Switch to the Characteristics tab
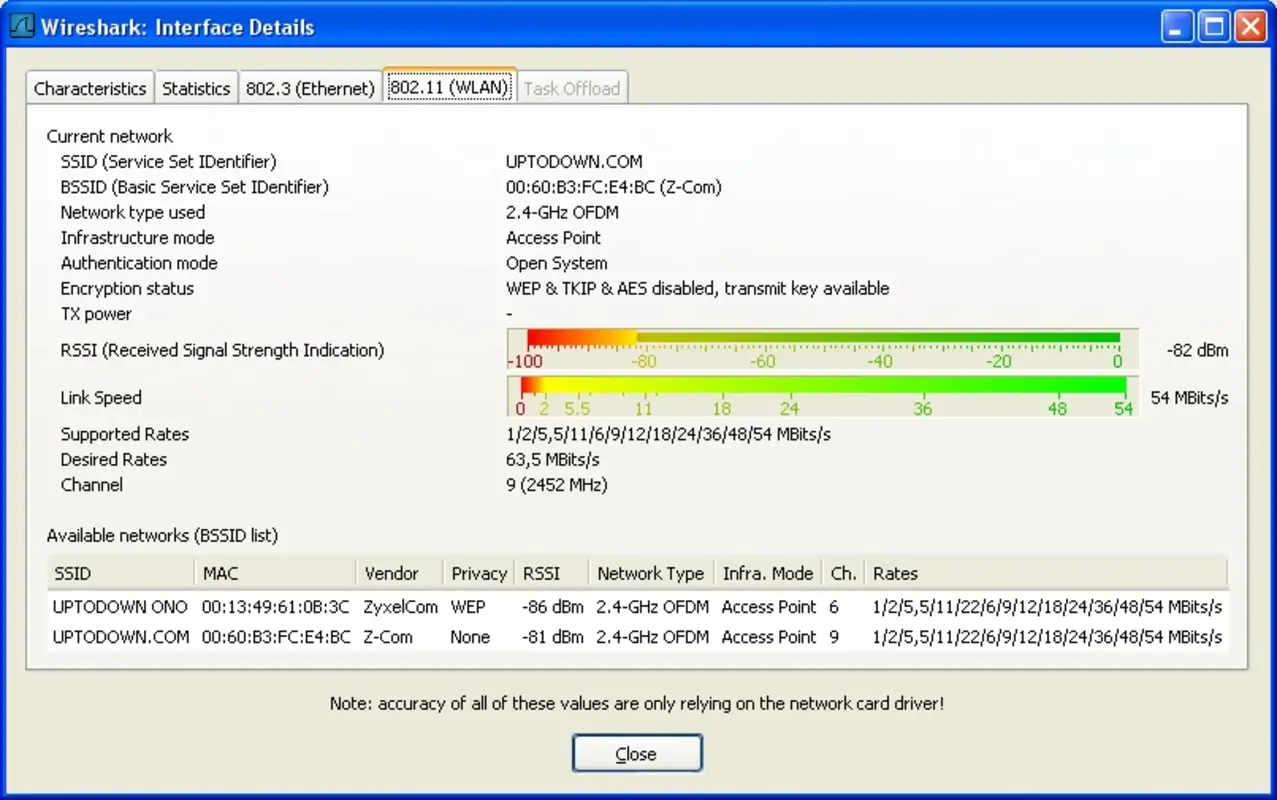Viewport: 1277px width, 800px height. coord(89,88)
